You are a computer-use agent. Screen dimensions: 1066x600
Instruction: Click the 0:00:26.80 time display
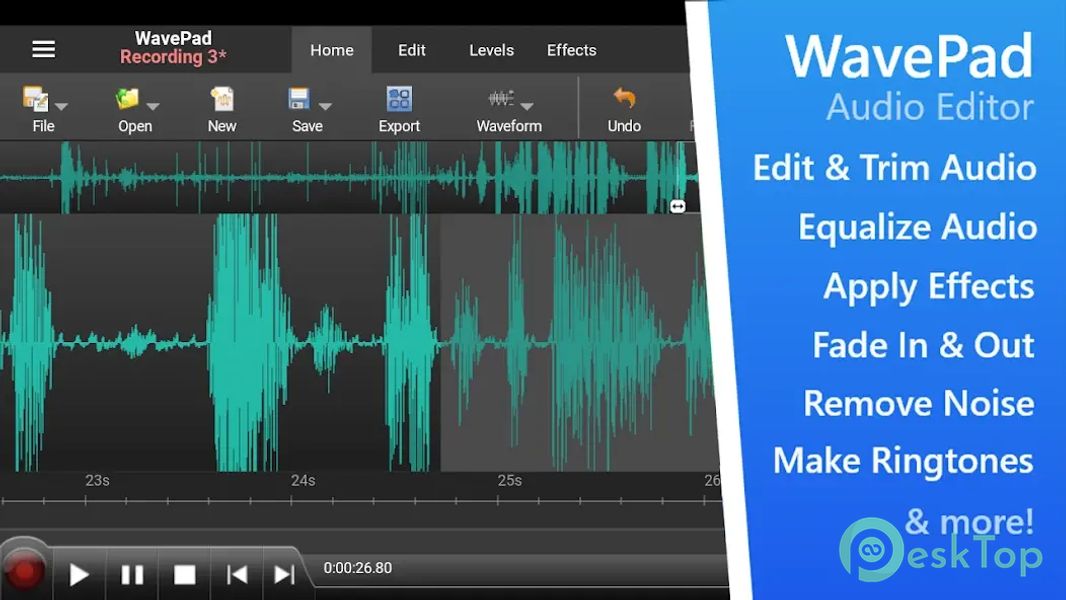coord(358,568)
